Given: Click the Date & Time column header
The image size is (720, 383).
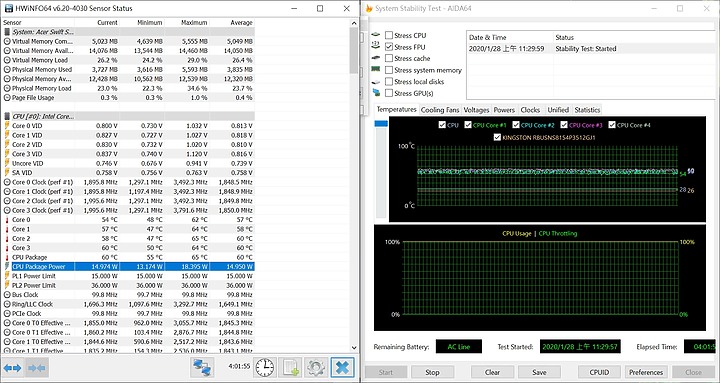Looking at the screenshot, I should (510, 37).
